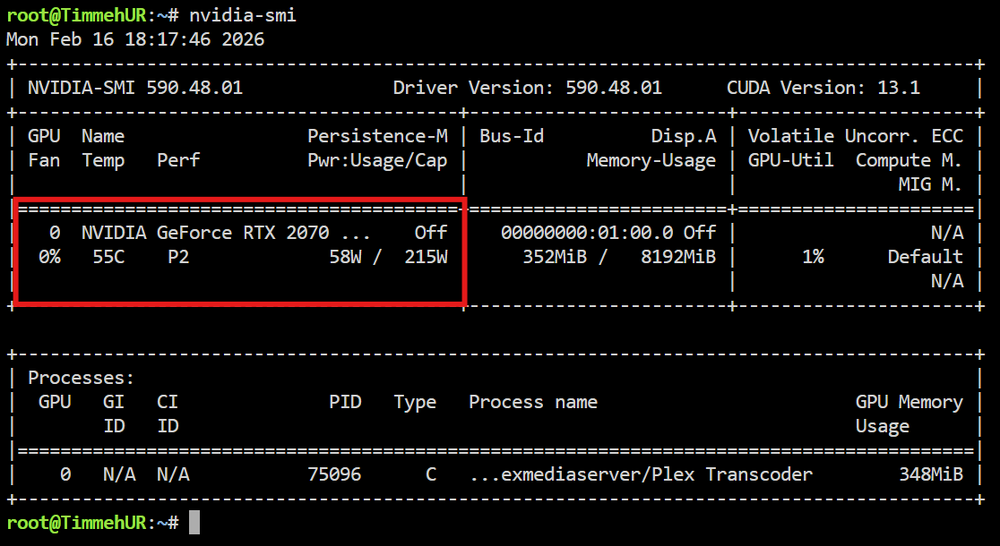Click the Perf column header

pyautogui.click(x=179, y=161)
